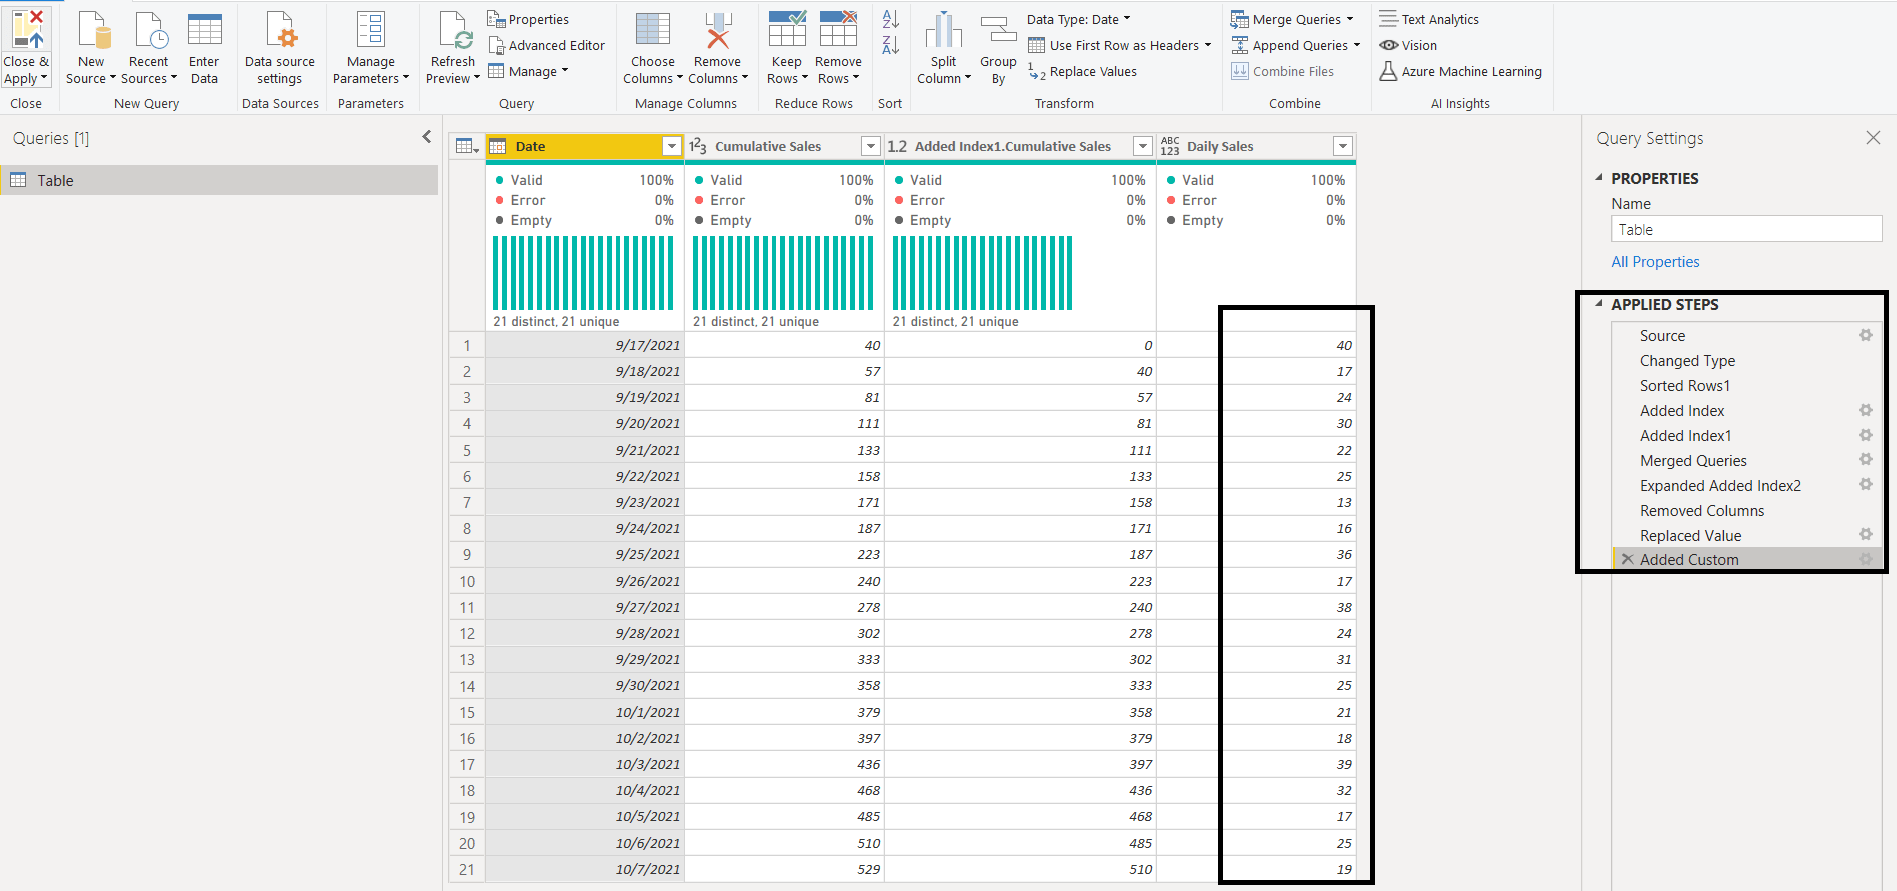Open Vision AI insight
This screenshot has height=891, width=1897.
coord(1408,45)
